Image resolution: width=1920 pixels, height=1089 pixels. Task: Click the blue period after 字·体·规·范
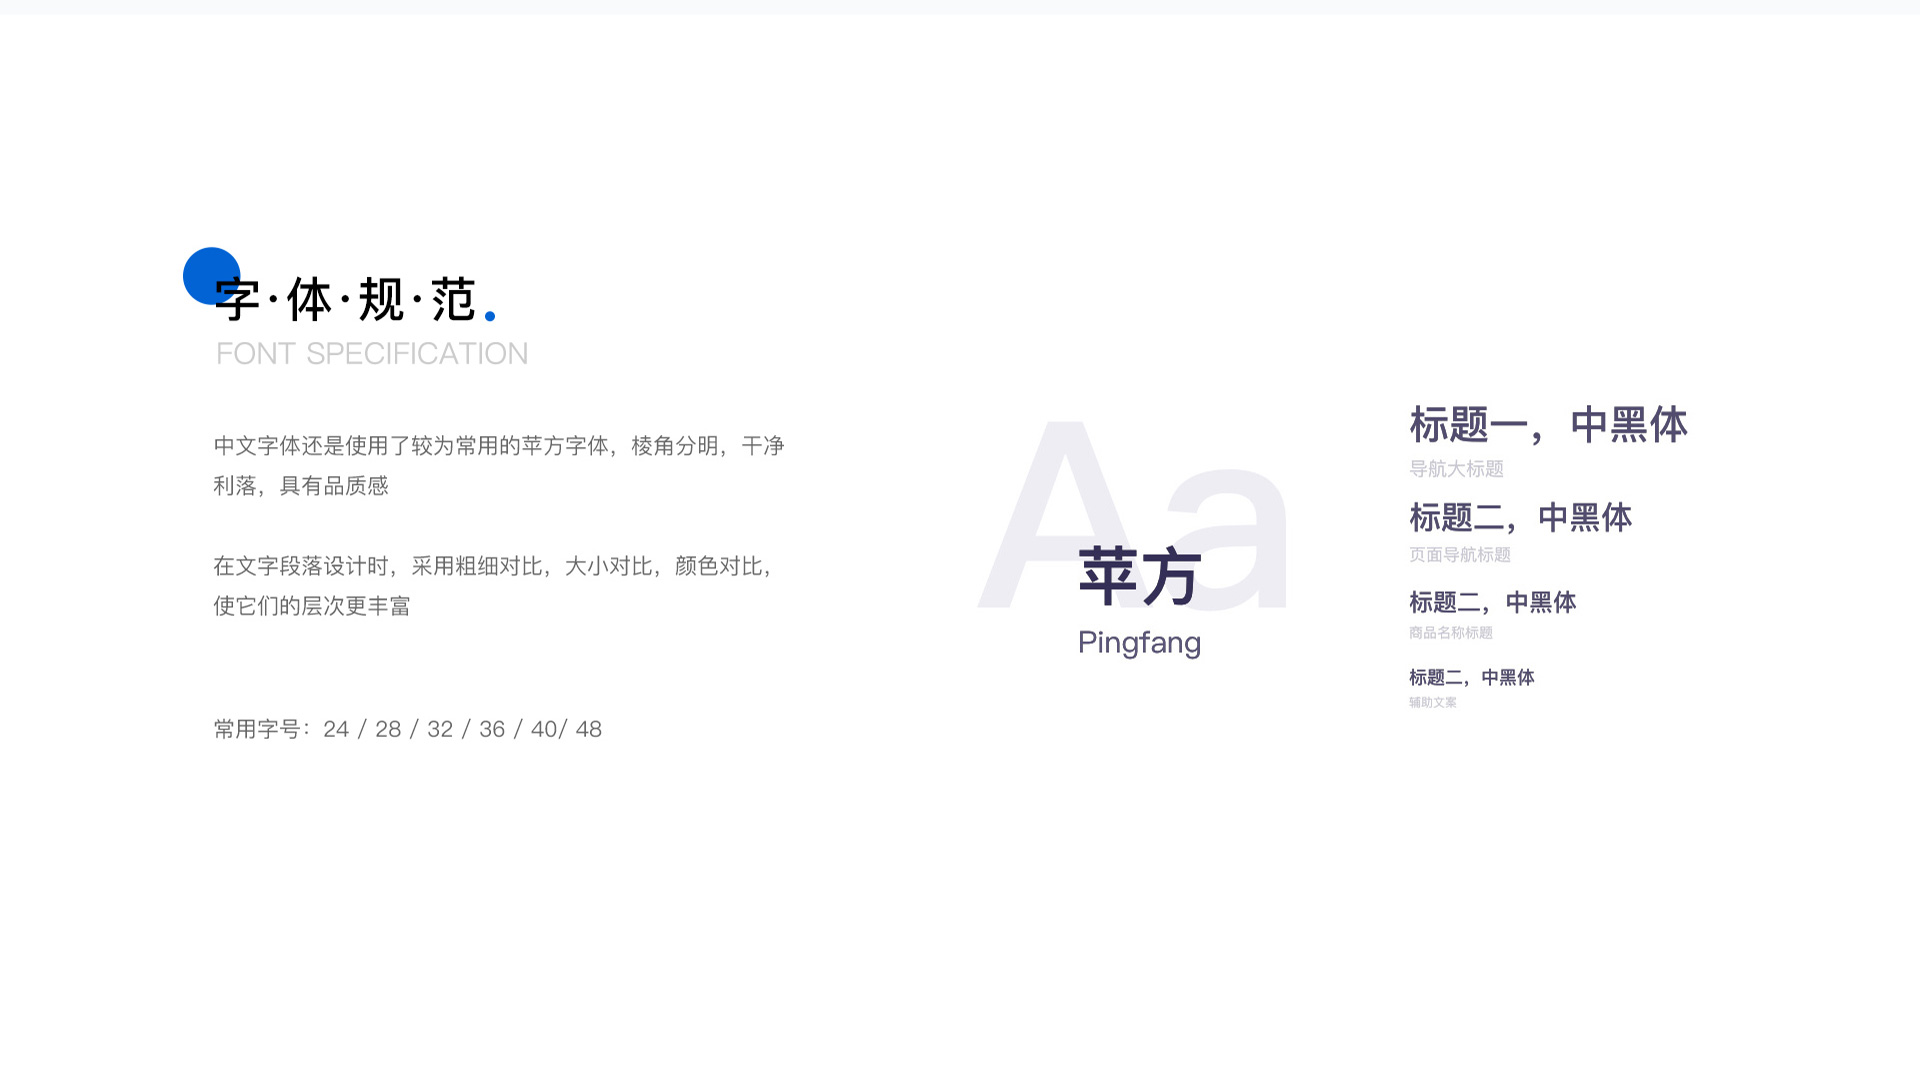point(491,315)
